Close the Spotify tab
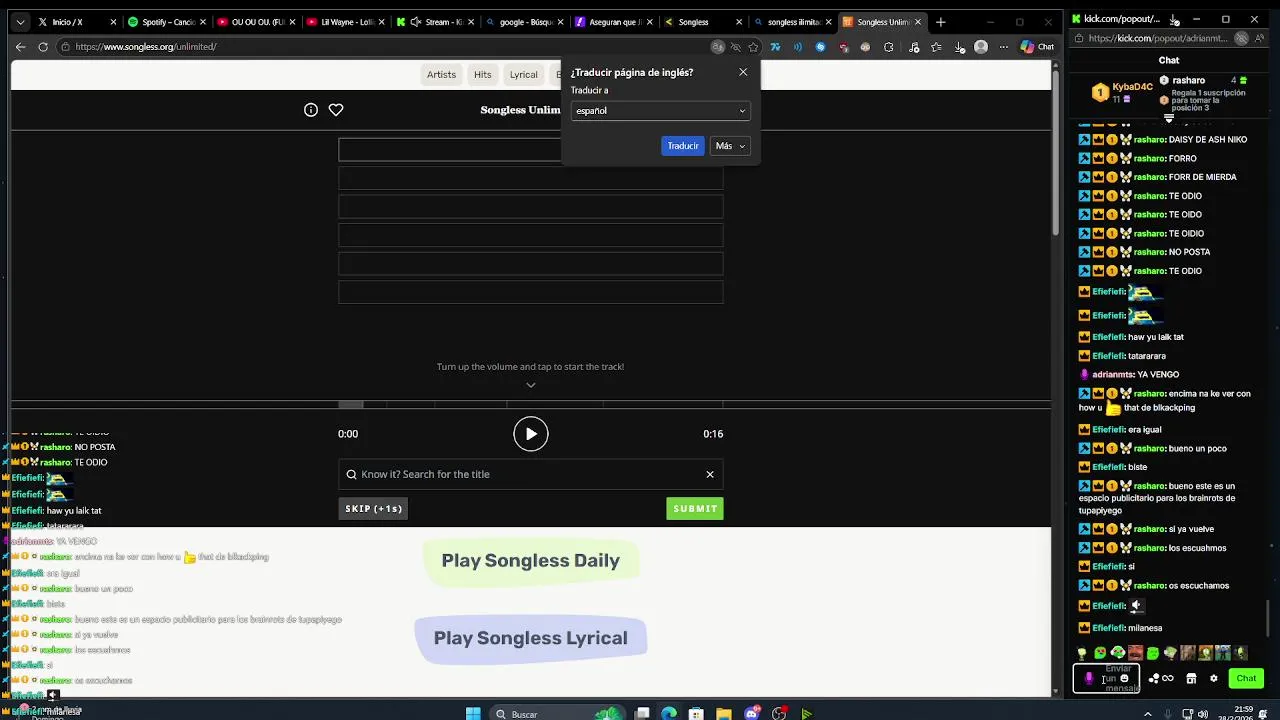 [x=204, y=22]
